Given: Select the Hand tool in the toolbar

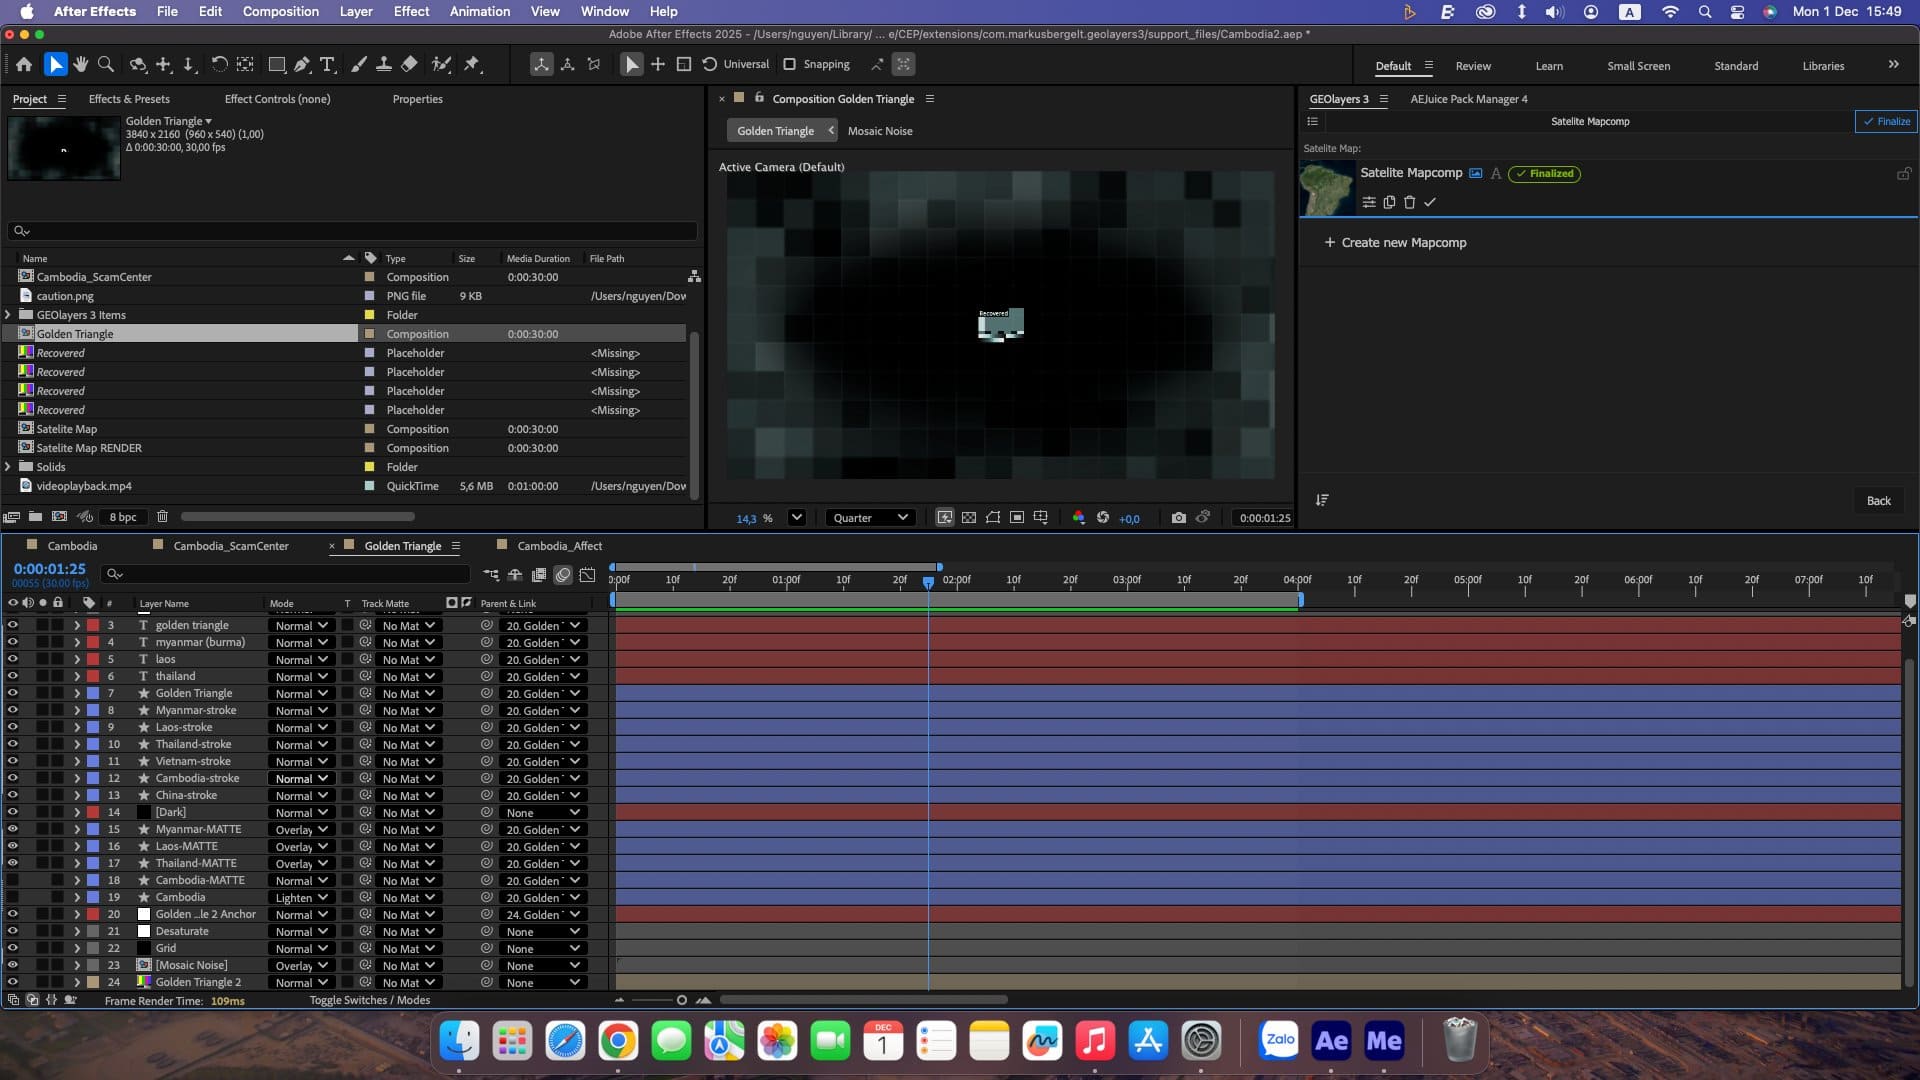Looking at the screenshot, I should [80, 64].
